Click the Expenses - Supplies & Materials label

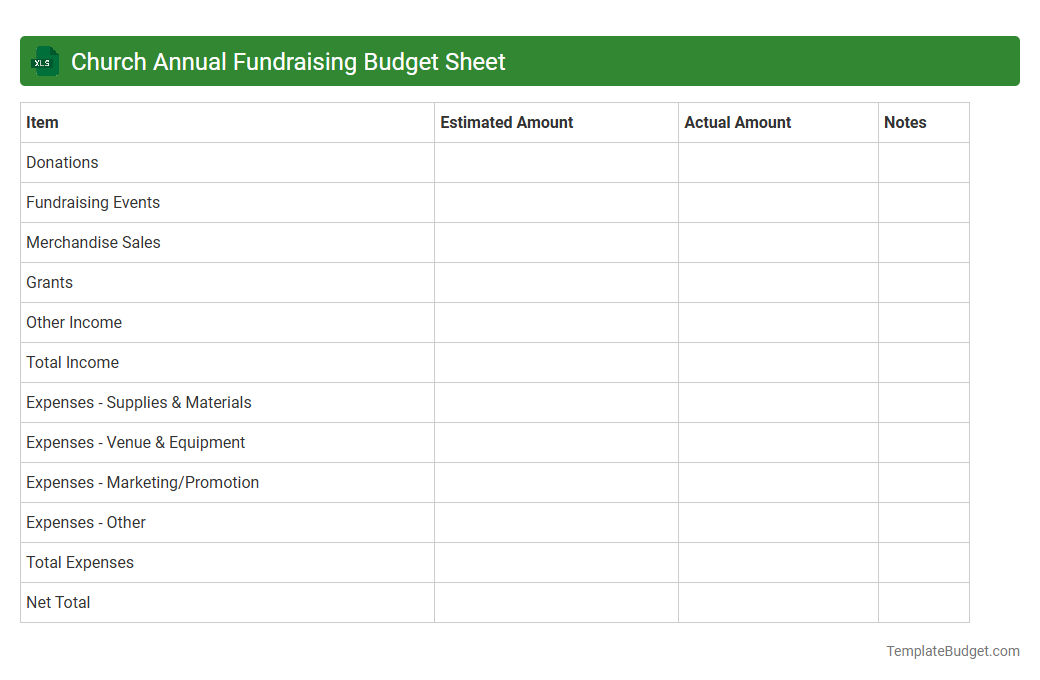tap(139, 402)
